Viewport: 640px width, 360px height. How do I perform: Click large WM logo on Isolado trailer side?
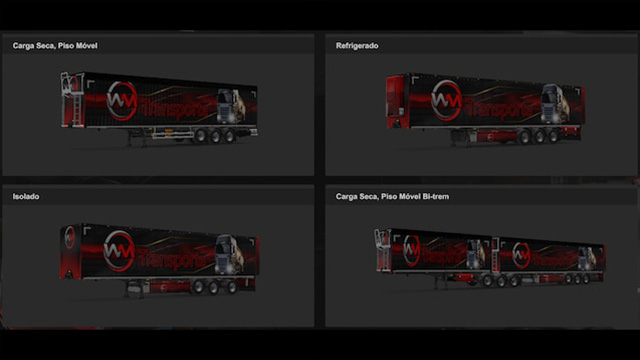tap(119, 251)
